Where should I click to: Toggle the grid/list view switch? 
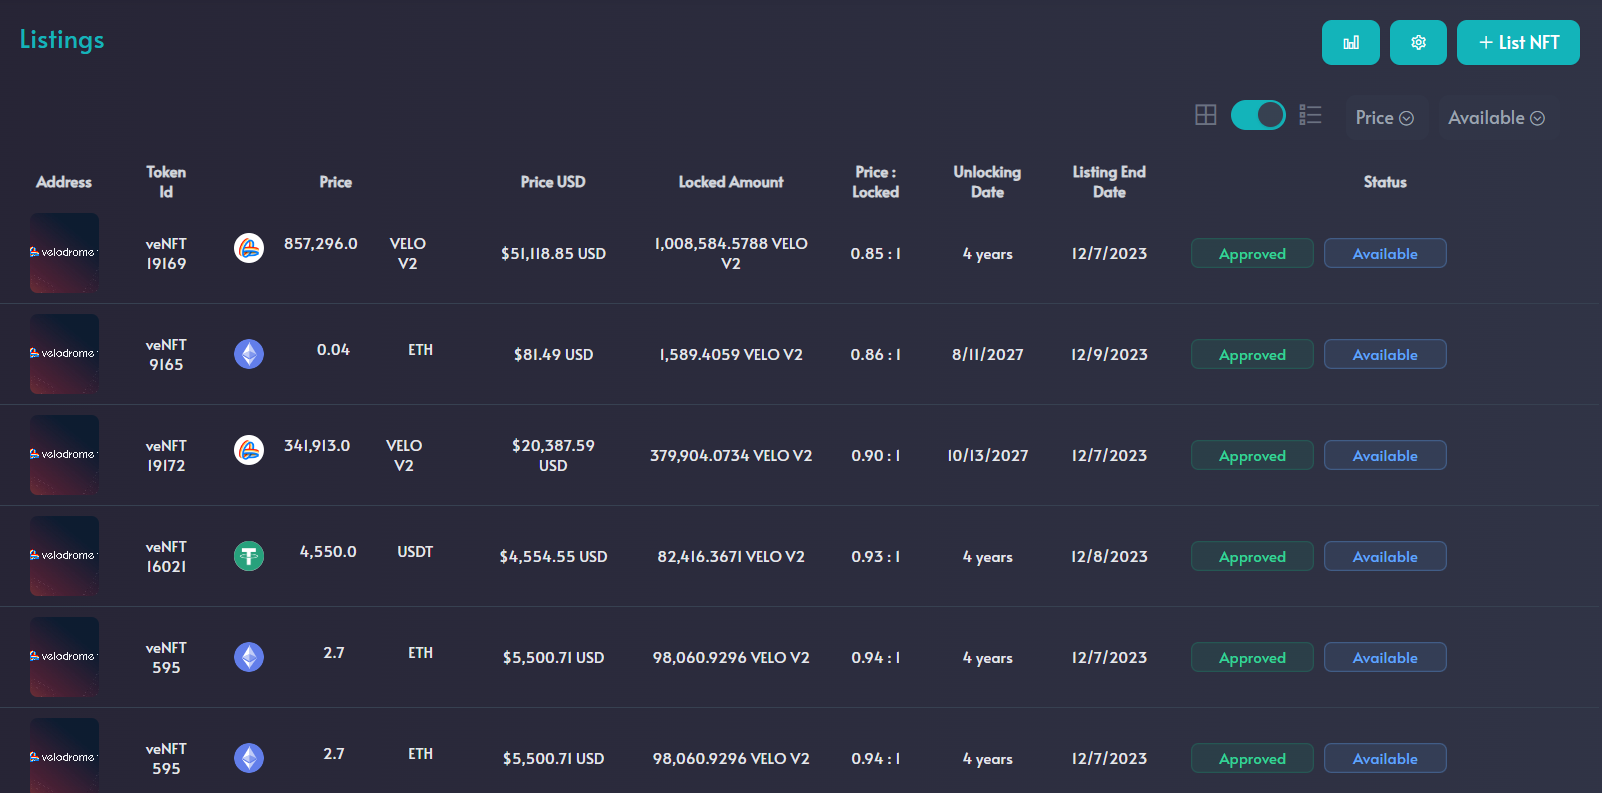click(1258, 115)
